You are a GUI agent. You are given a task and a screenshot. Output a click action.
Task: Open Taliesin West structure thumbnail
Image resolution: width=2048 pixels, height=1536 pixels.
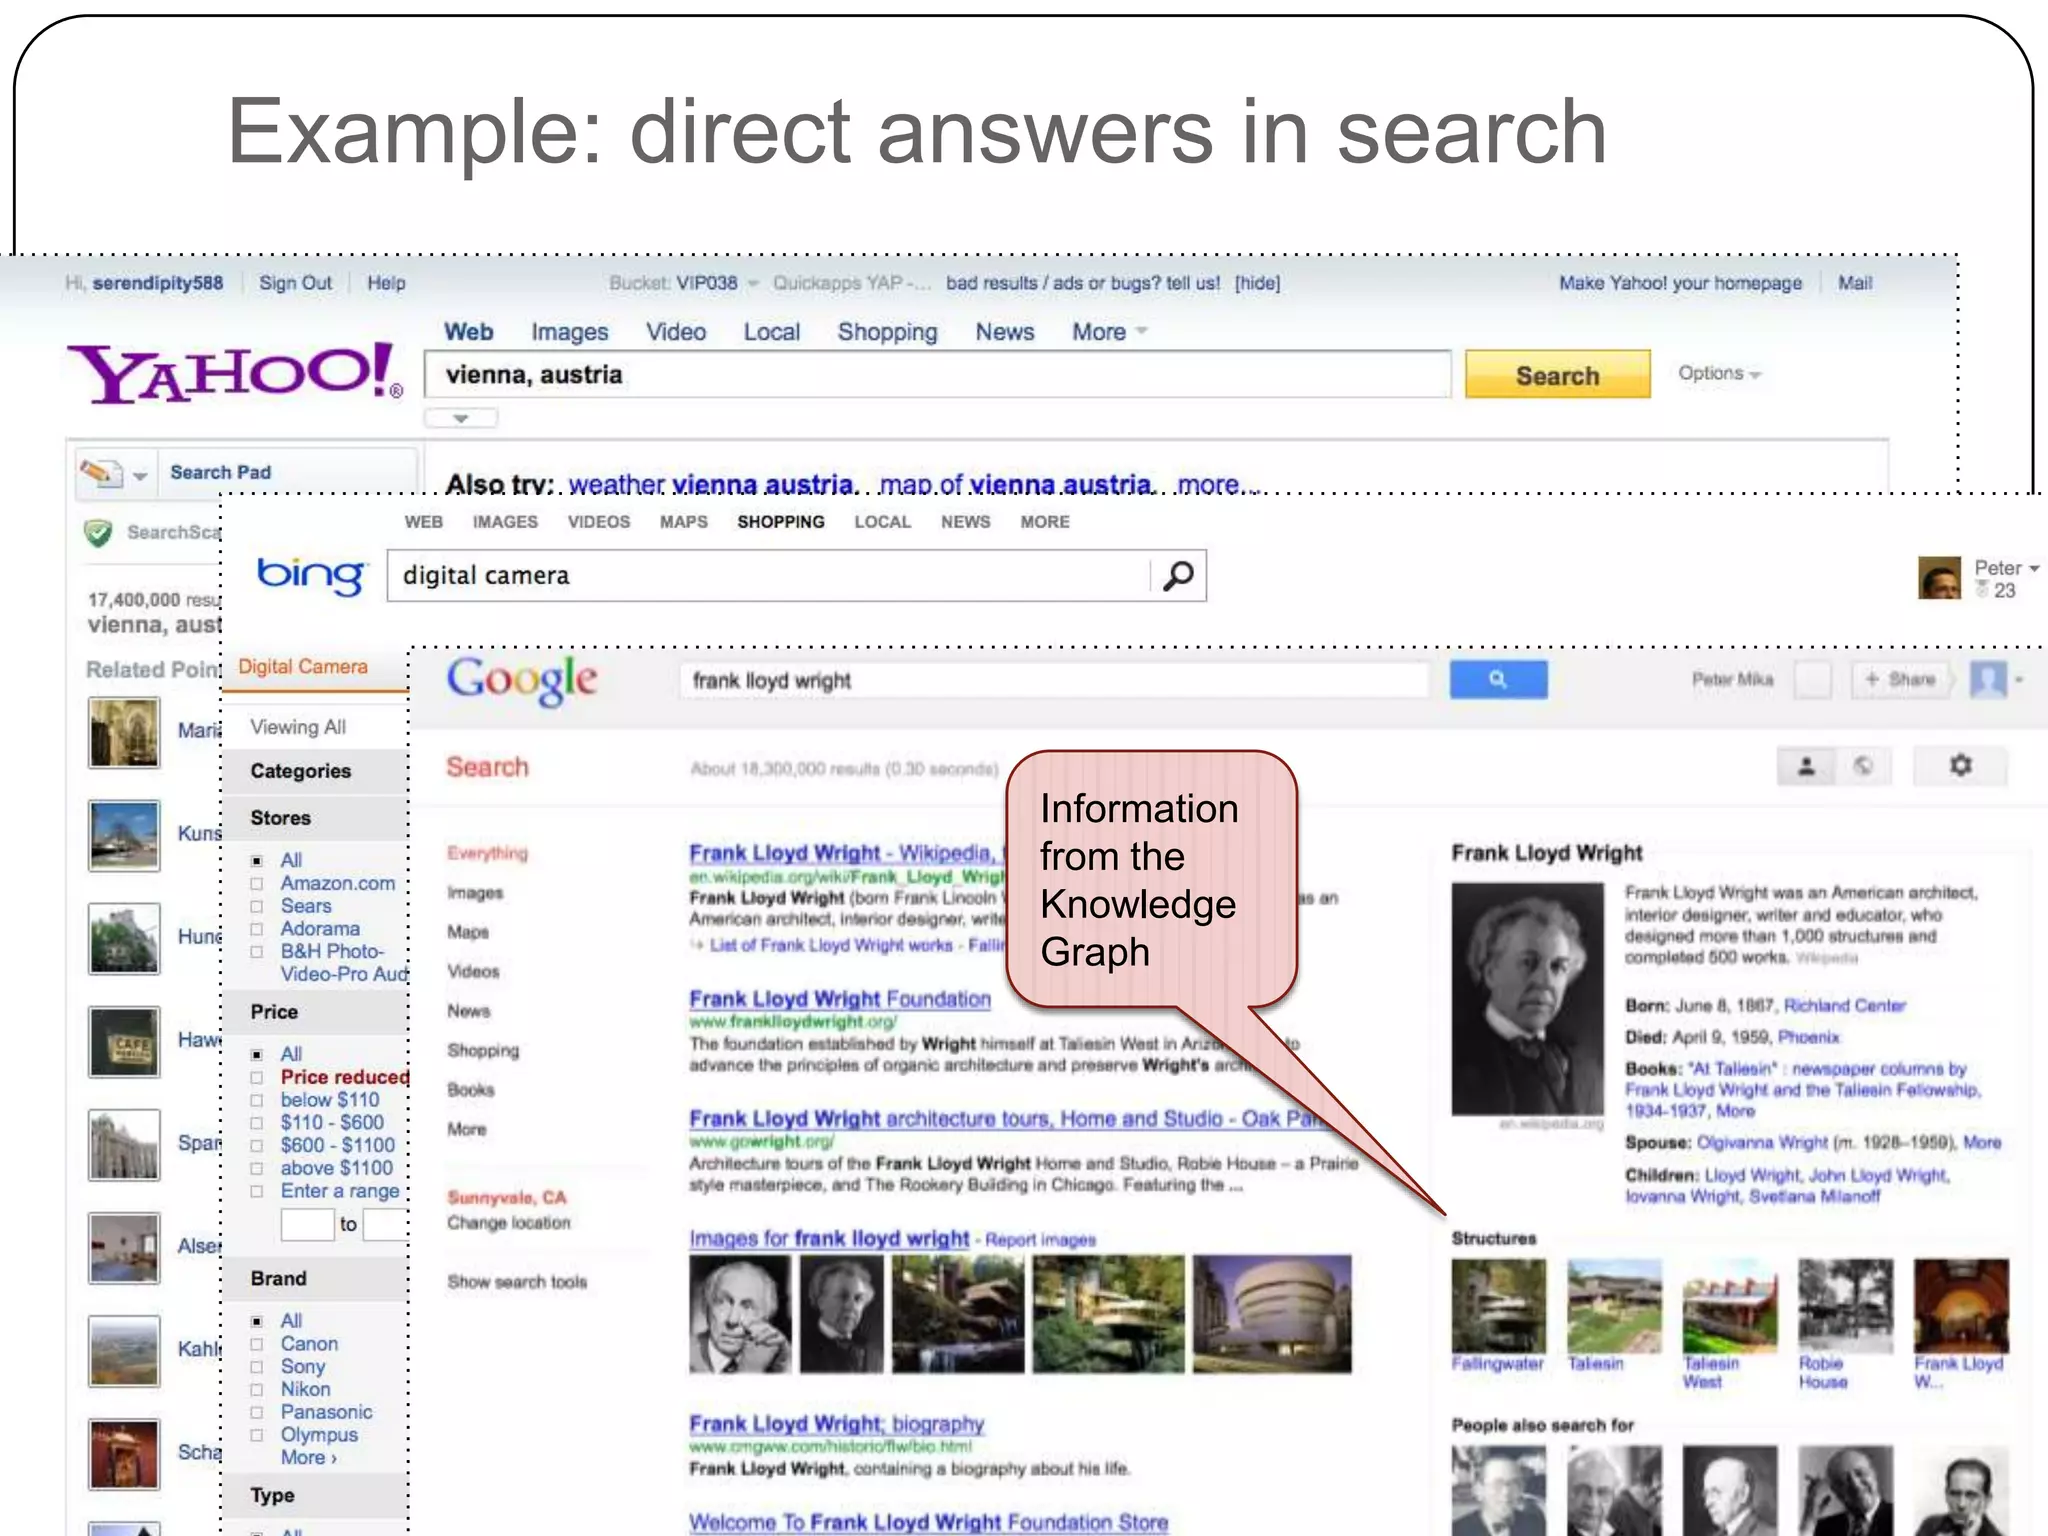coord(1729,1305)
